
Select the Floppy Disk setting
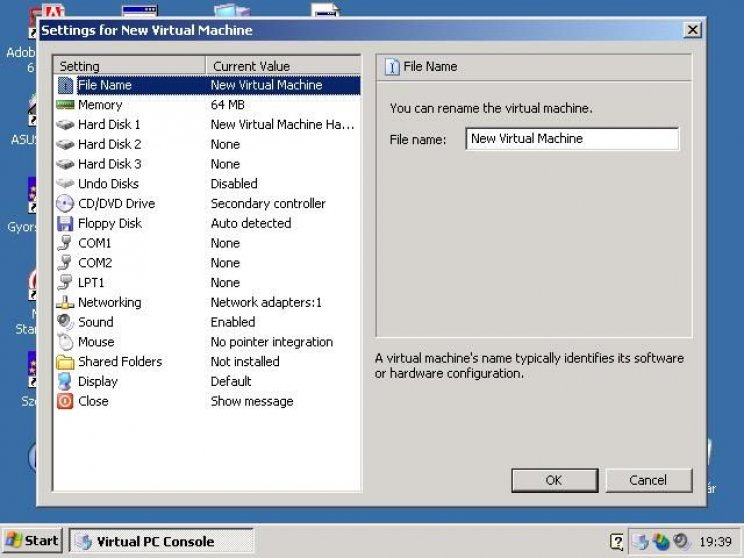point(207,223)
